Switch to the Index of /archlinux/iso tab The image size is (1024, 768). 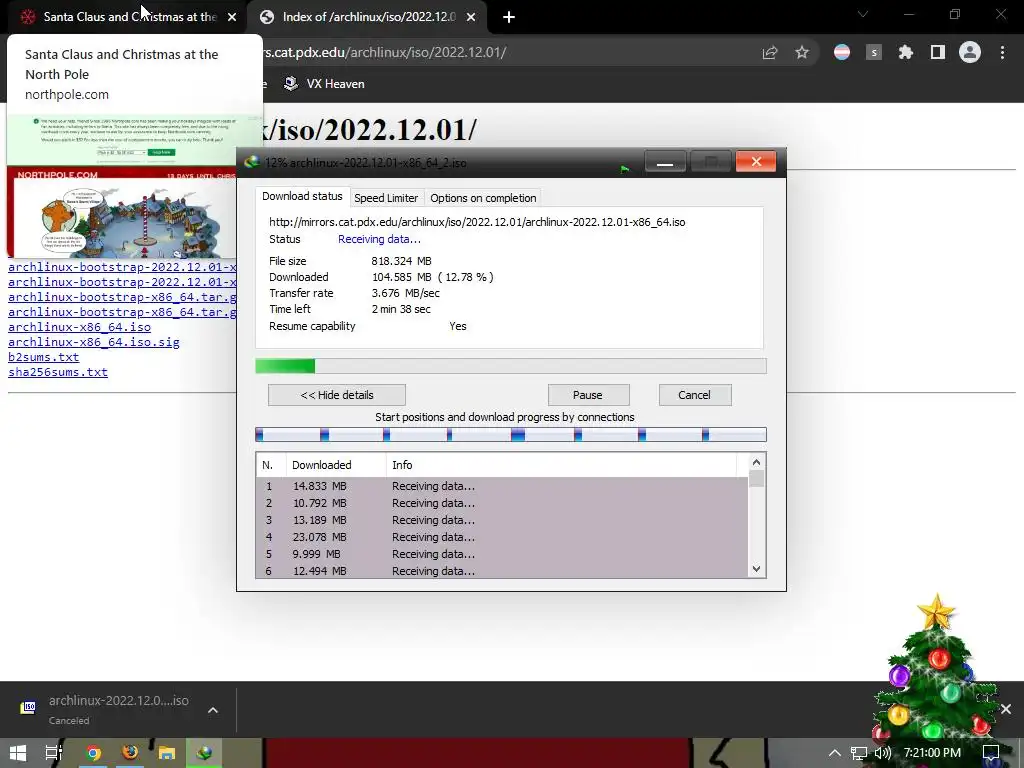click(x=368, y=17)
